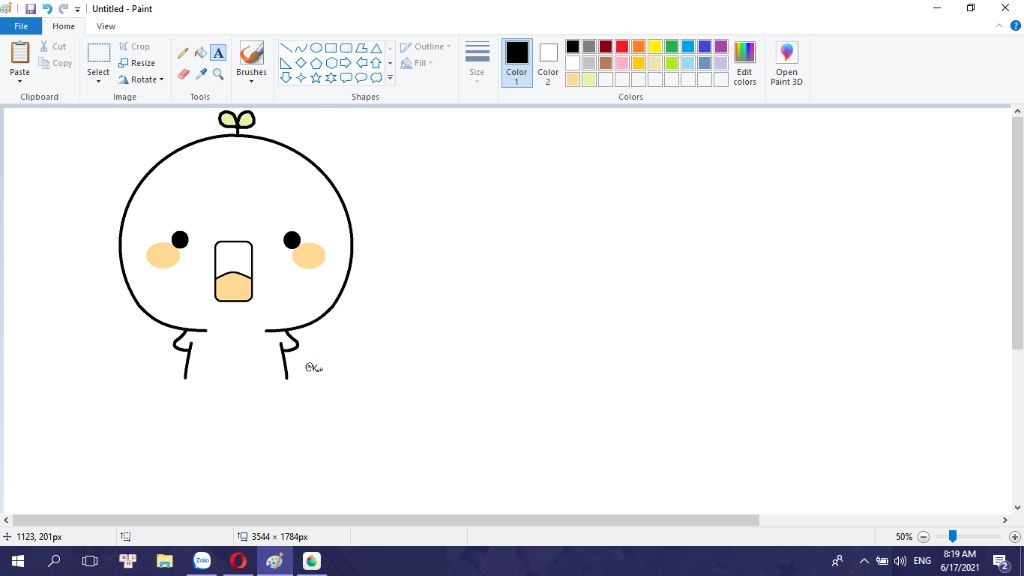This screenshot has width=1024, height=576.
Task: Activate Color 2 background selector
Action: click(x=548, y=63)
